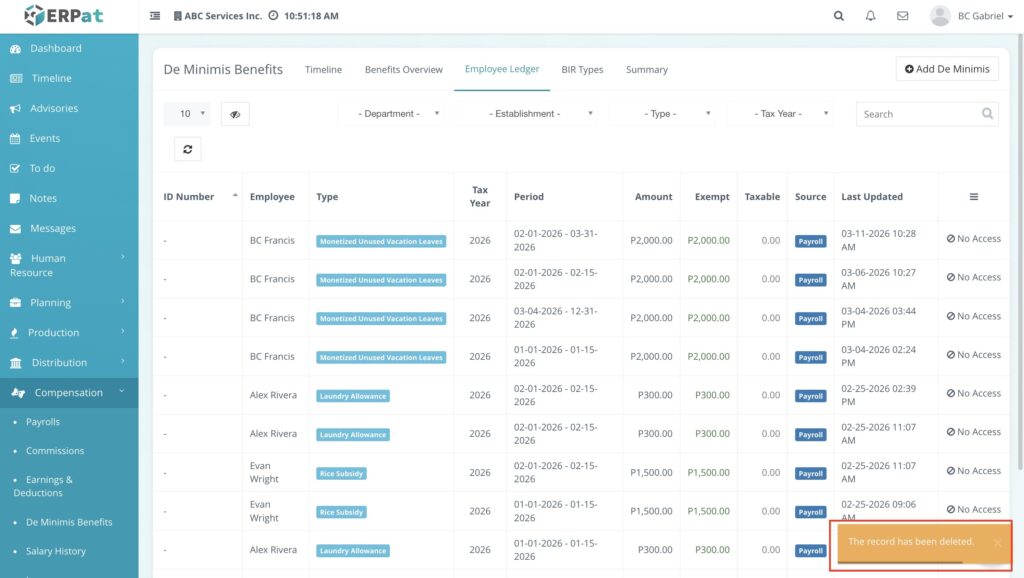Dismiss the record deleted notification
Viewport: 1024px width, 578px height.
(997, 543)
